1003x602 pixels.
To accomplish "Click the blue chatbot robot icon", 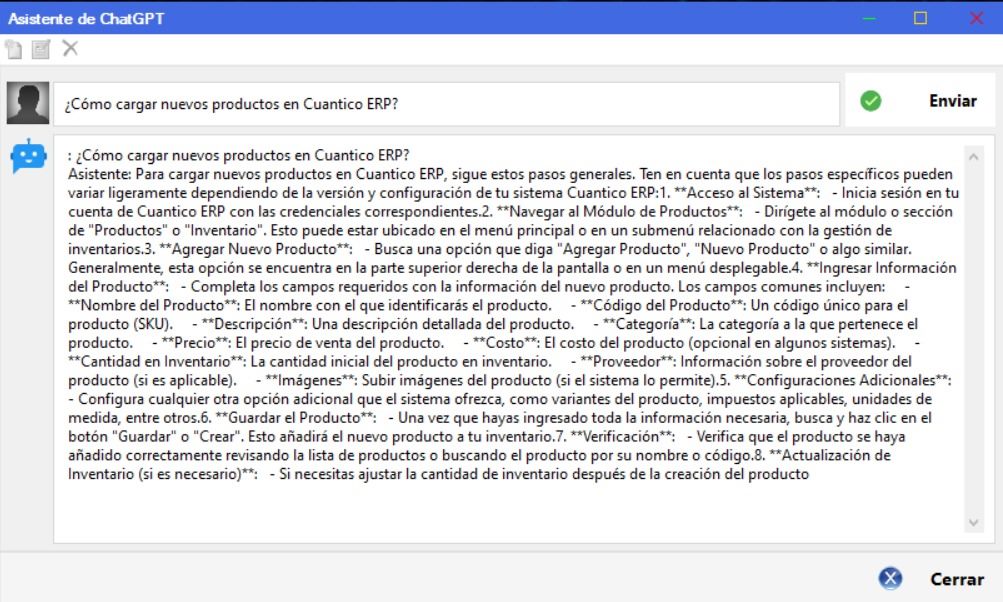I will click(x=28, y=155).
